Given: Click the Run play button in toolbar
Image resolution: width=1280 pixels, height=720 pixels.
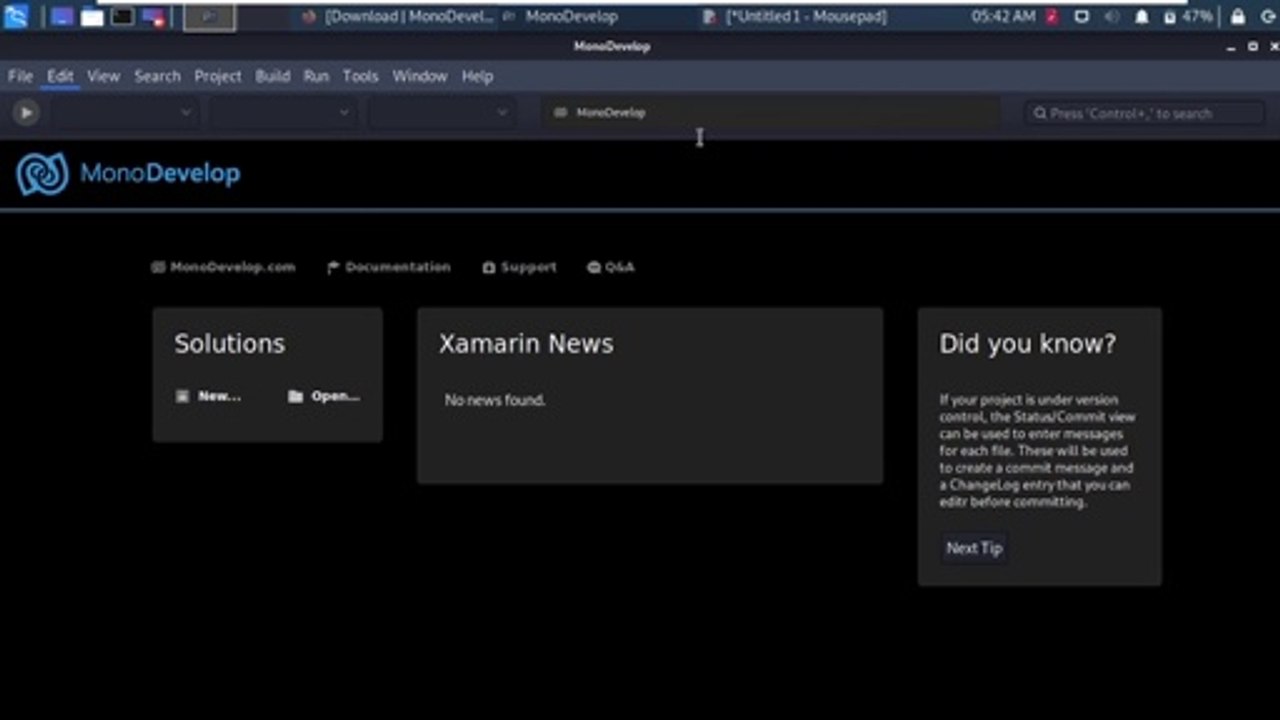Looking at the screenshot, I should click(x=26, y=113).
